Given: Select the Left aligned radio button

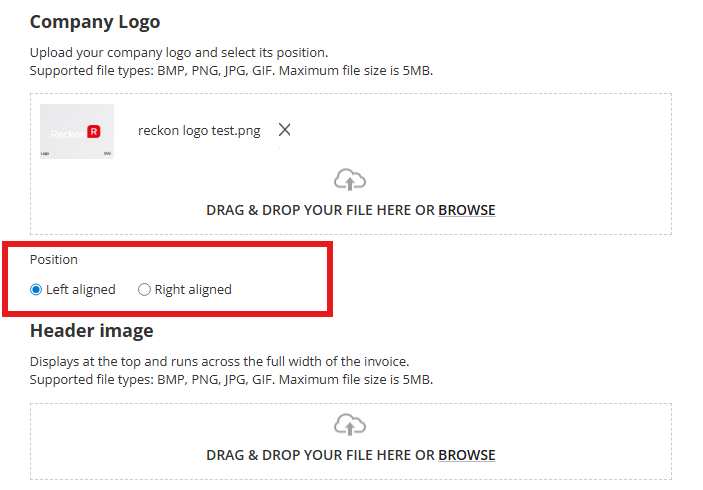Looking at the screenshot, I should pos(36,290).
